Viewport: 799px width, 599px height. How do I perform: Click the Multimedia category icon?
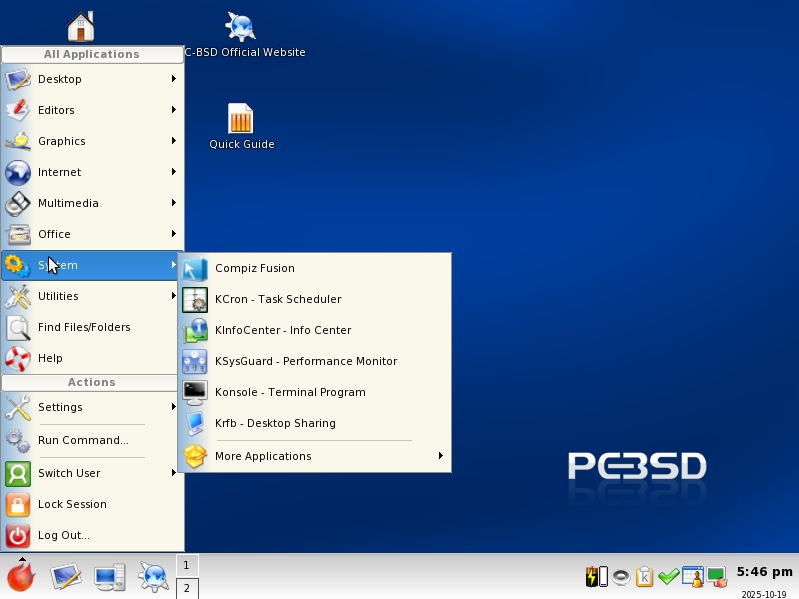pyautogui.click(x=18, y=203)
